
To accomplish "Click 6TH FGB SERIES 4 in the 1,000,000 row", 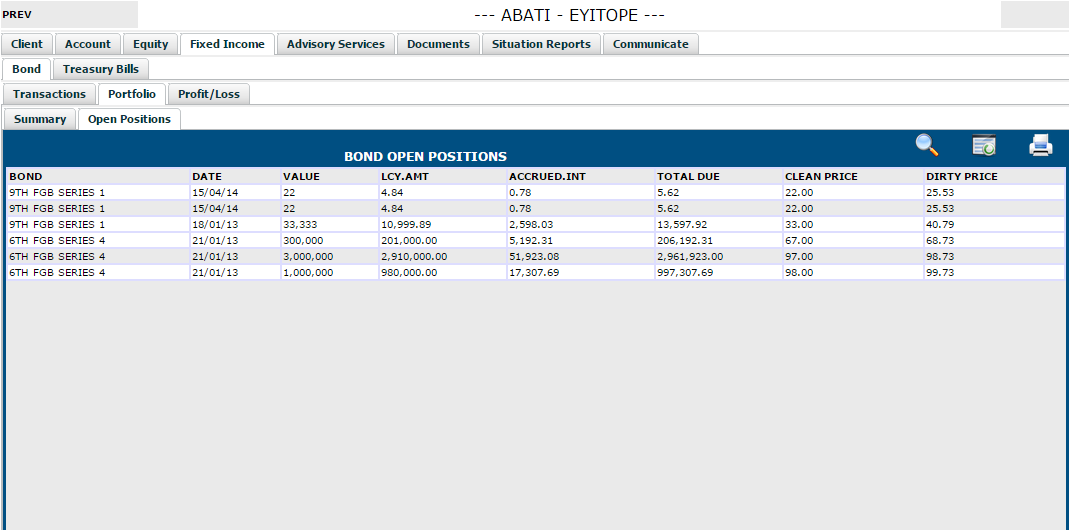I will [x=98, y=272].
